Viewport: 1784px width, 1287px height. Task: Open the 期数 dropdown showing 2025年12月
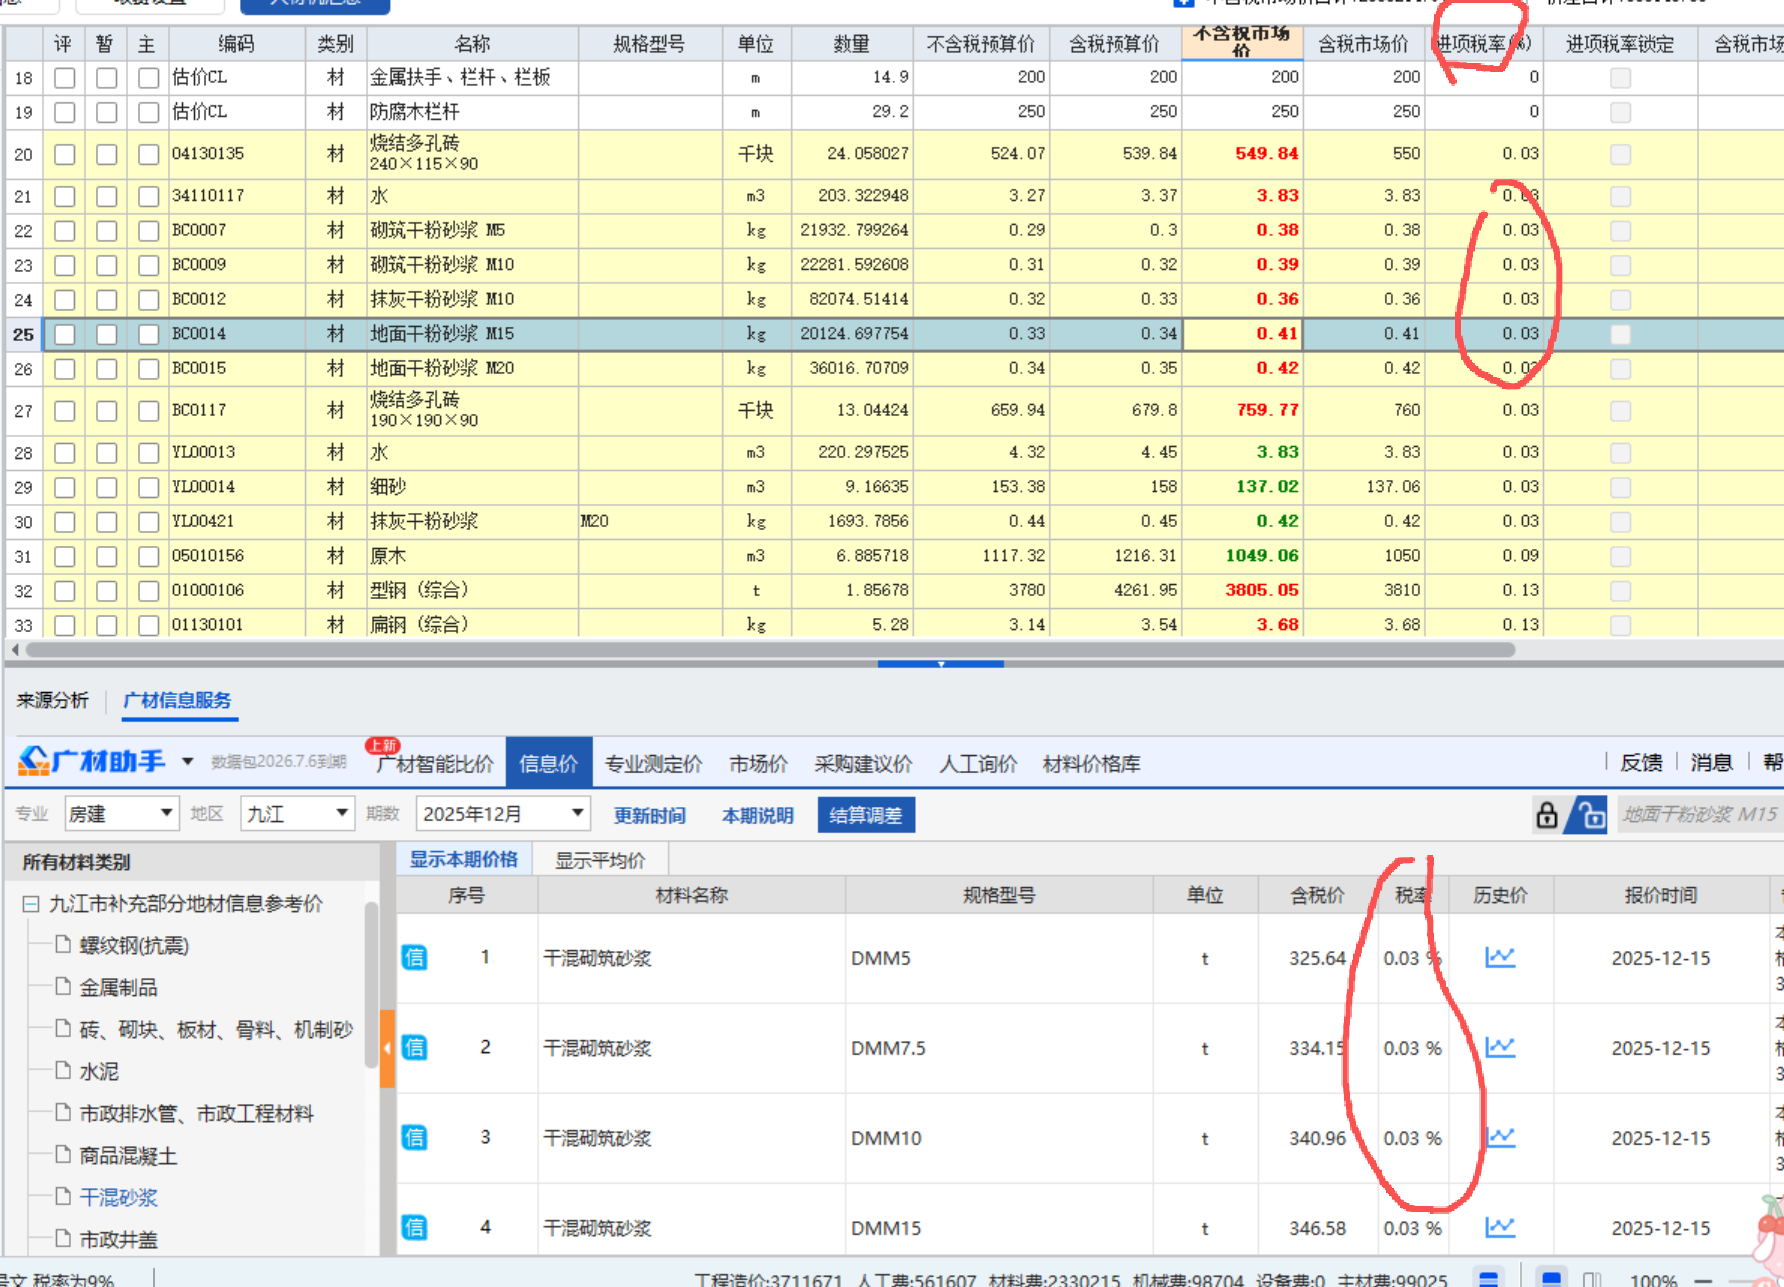(x=503, y=814)
